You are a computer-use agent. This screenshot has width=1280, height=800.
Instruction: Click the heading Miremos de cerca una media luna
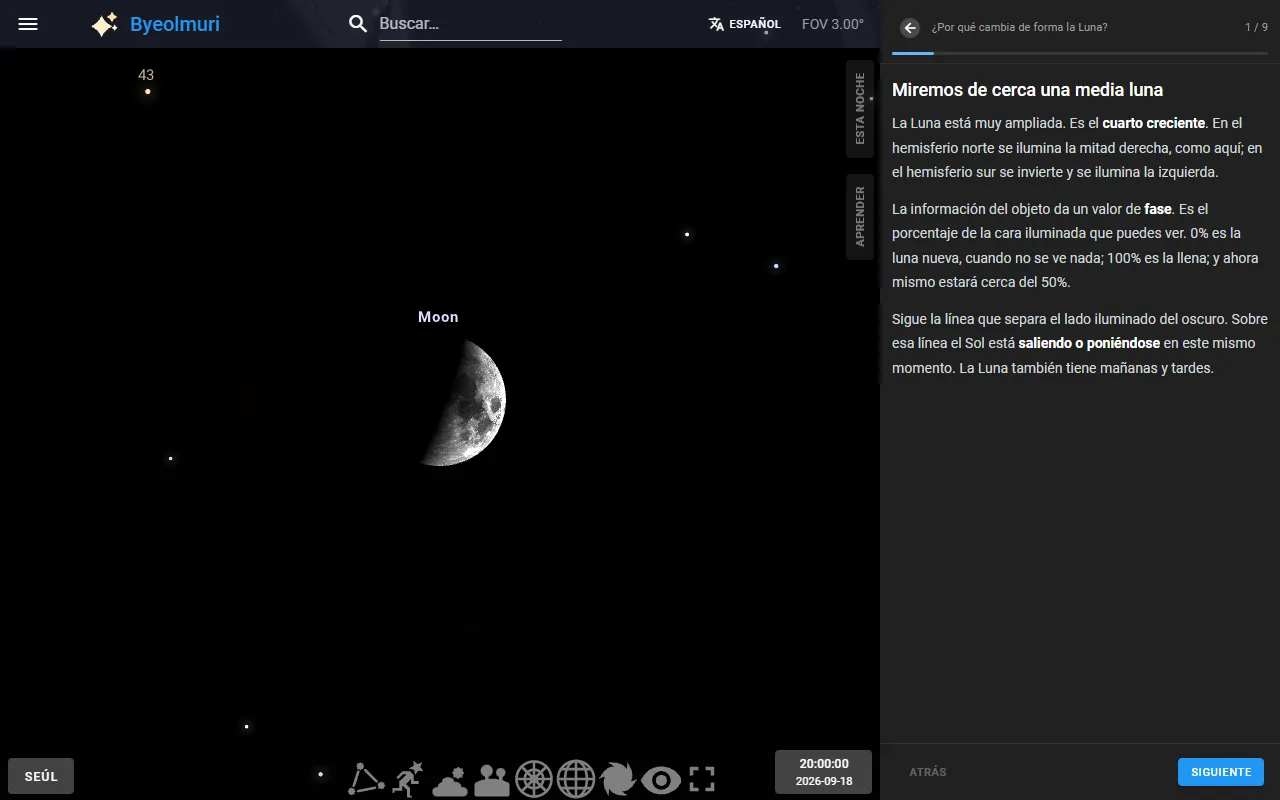tap(1027, 90)
